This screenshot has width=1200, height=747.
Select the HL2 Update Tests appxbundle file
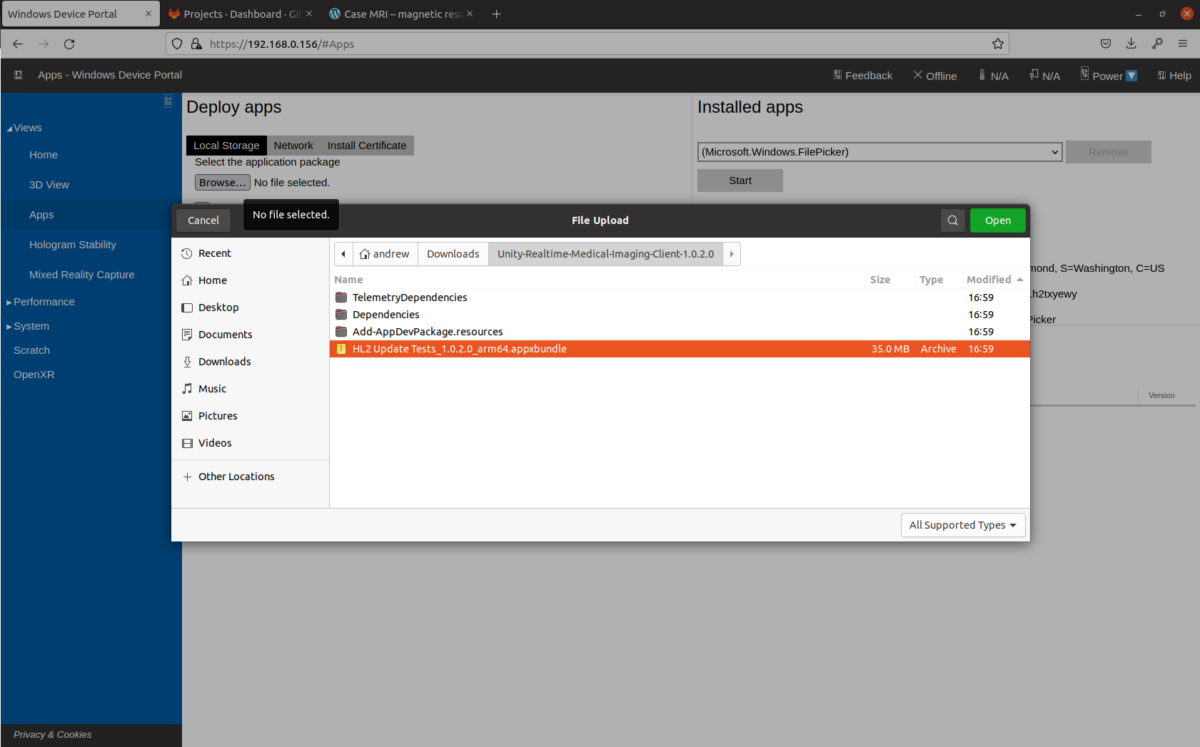(459, 349)
